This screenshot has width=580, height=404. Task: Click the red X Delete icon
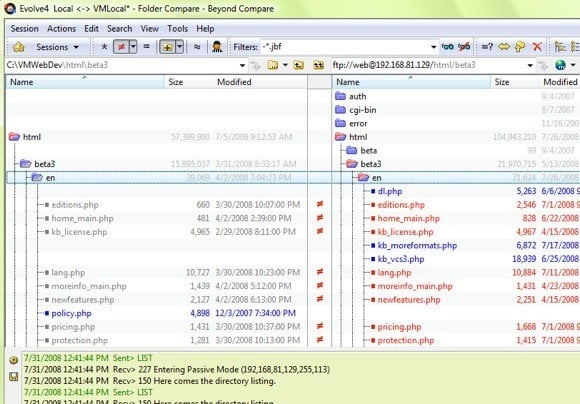pyautogui.click(x=537, y=47)
